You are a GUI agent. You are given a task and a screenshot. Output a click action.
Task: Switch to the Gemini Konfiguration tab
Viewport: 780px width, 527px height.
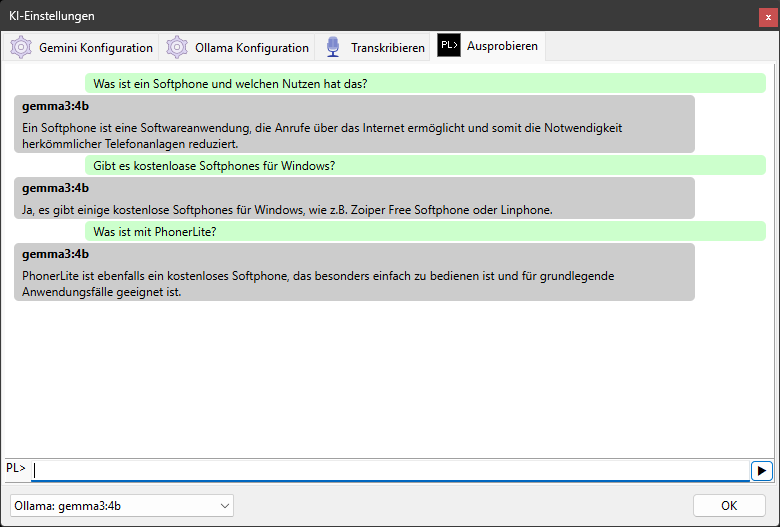(x=95, y=47)
